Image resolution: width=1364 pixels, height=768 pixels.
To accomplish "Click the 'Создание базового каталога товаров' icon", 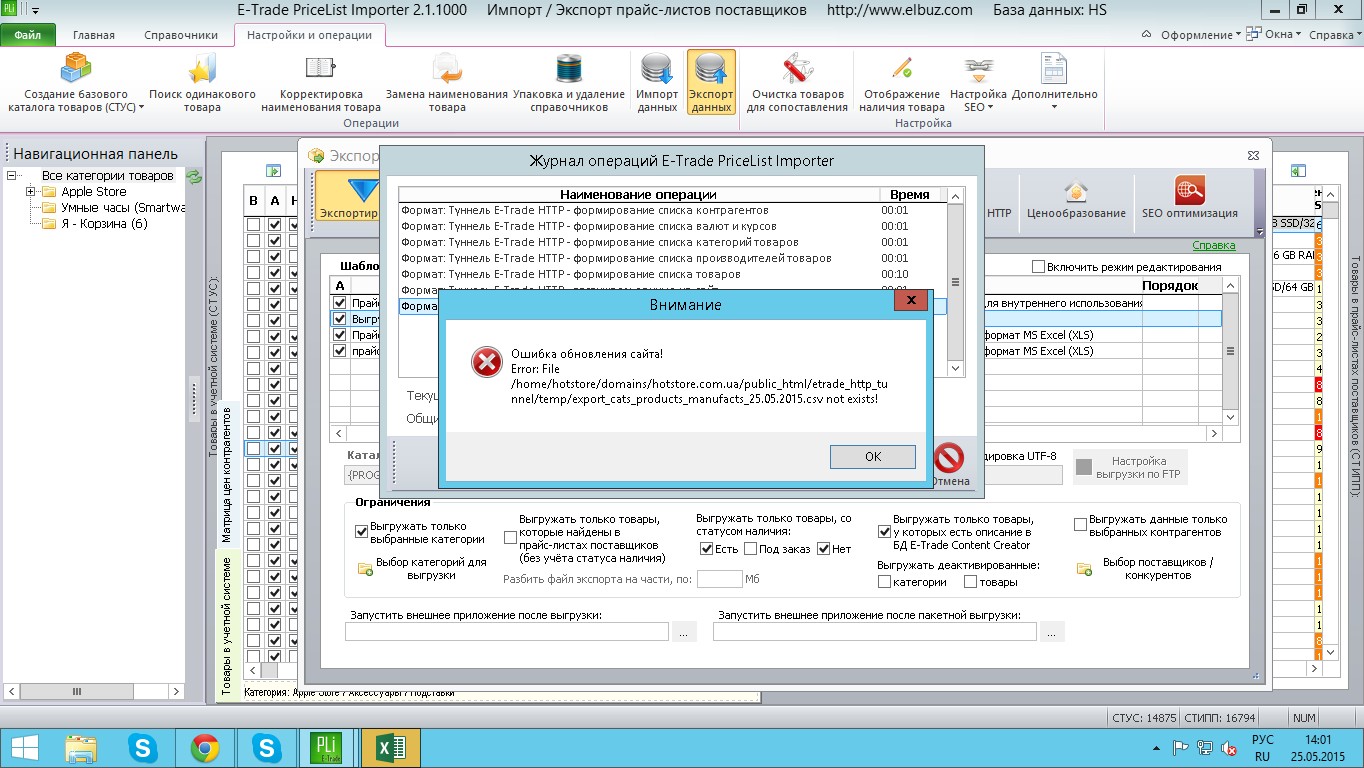I will coord(76,68).
